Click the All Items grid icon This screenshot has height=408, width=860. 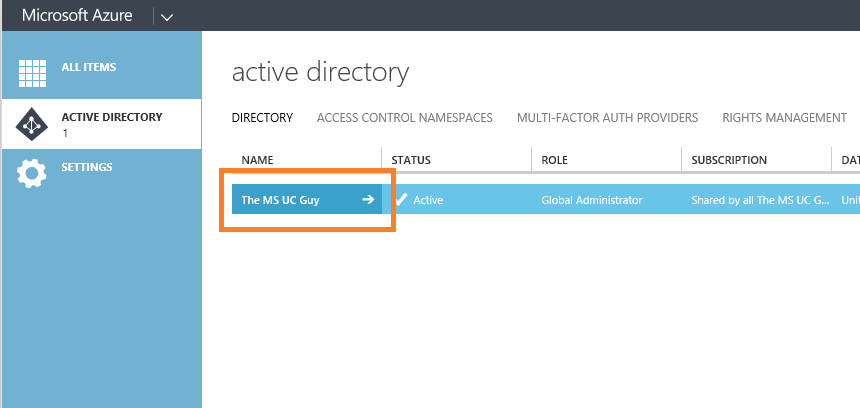click(x=32, y=73)
